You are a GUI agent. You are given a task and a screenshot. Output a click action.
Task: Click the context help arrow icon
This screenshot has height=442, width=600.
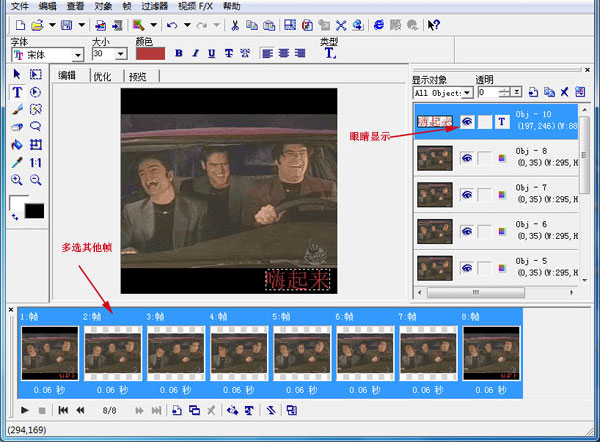click(434, 25)
